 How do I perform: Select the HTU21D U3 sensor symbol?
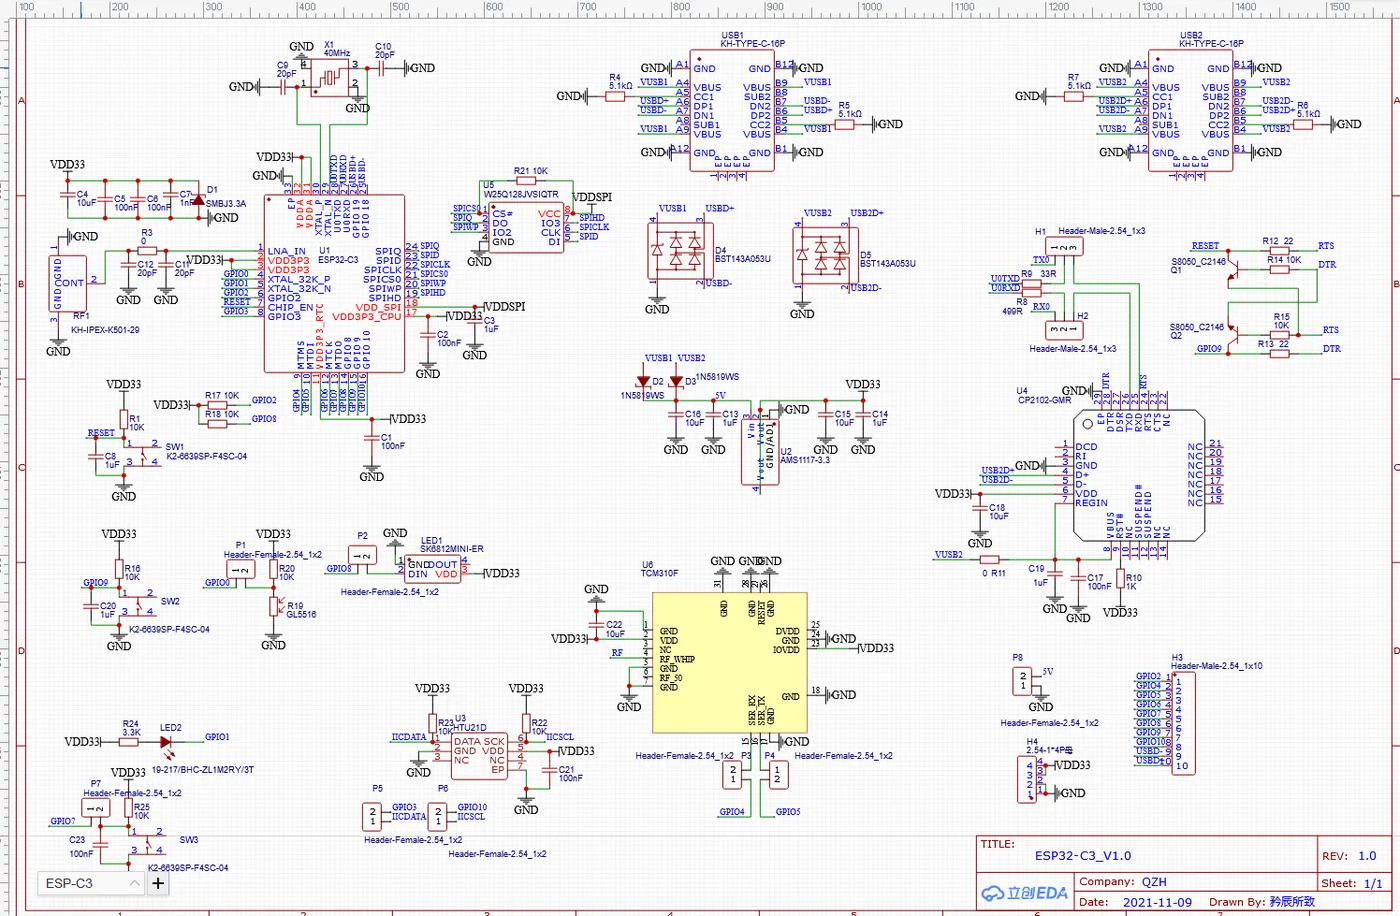(x=479, y=754)
